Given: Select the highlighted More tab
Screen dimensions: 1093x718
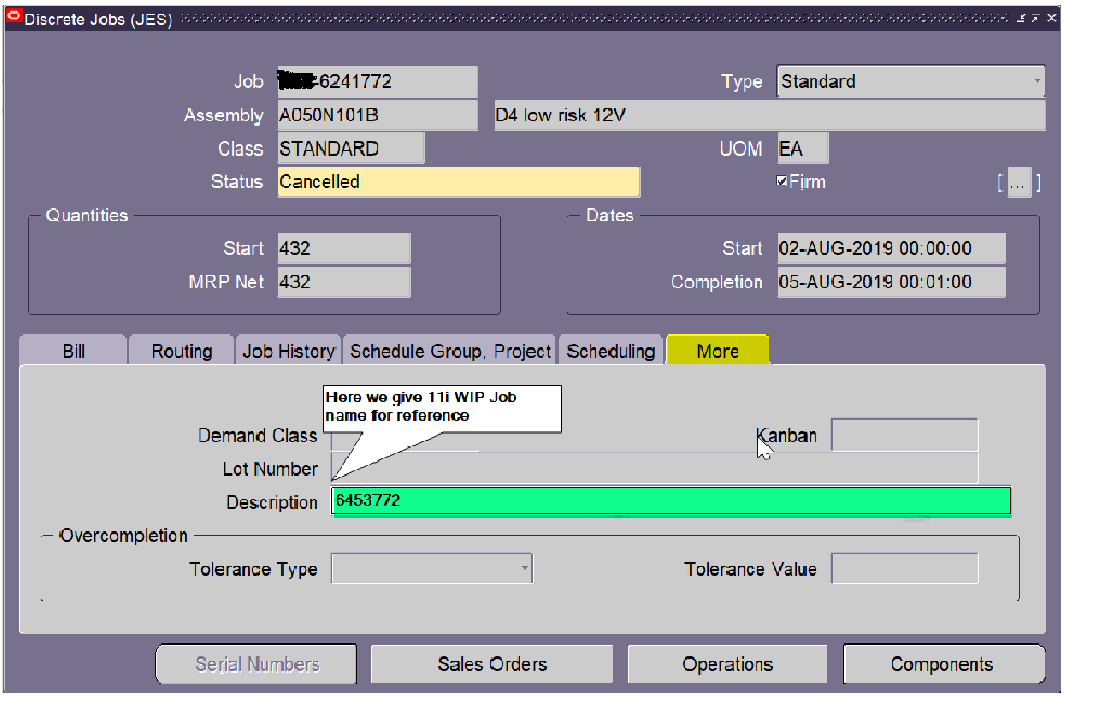Looking at the screenshot, I should [717, 350].
